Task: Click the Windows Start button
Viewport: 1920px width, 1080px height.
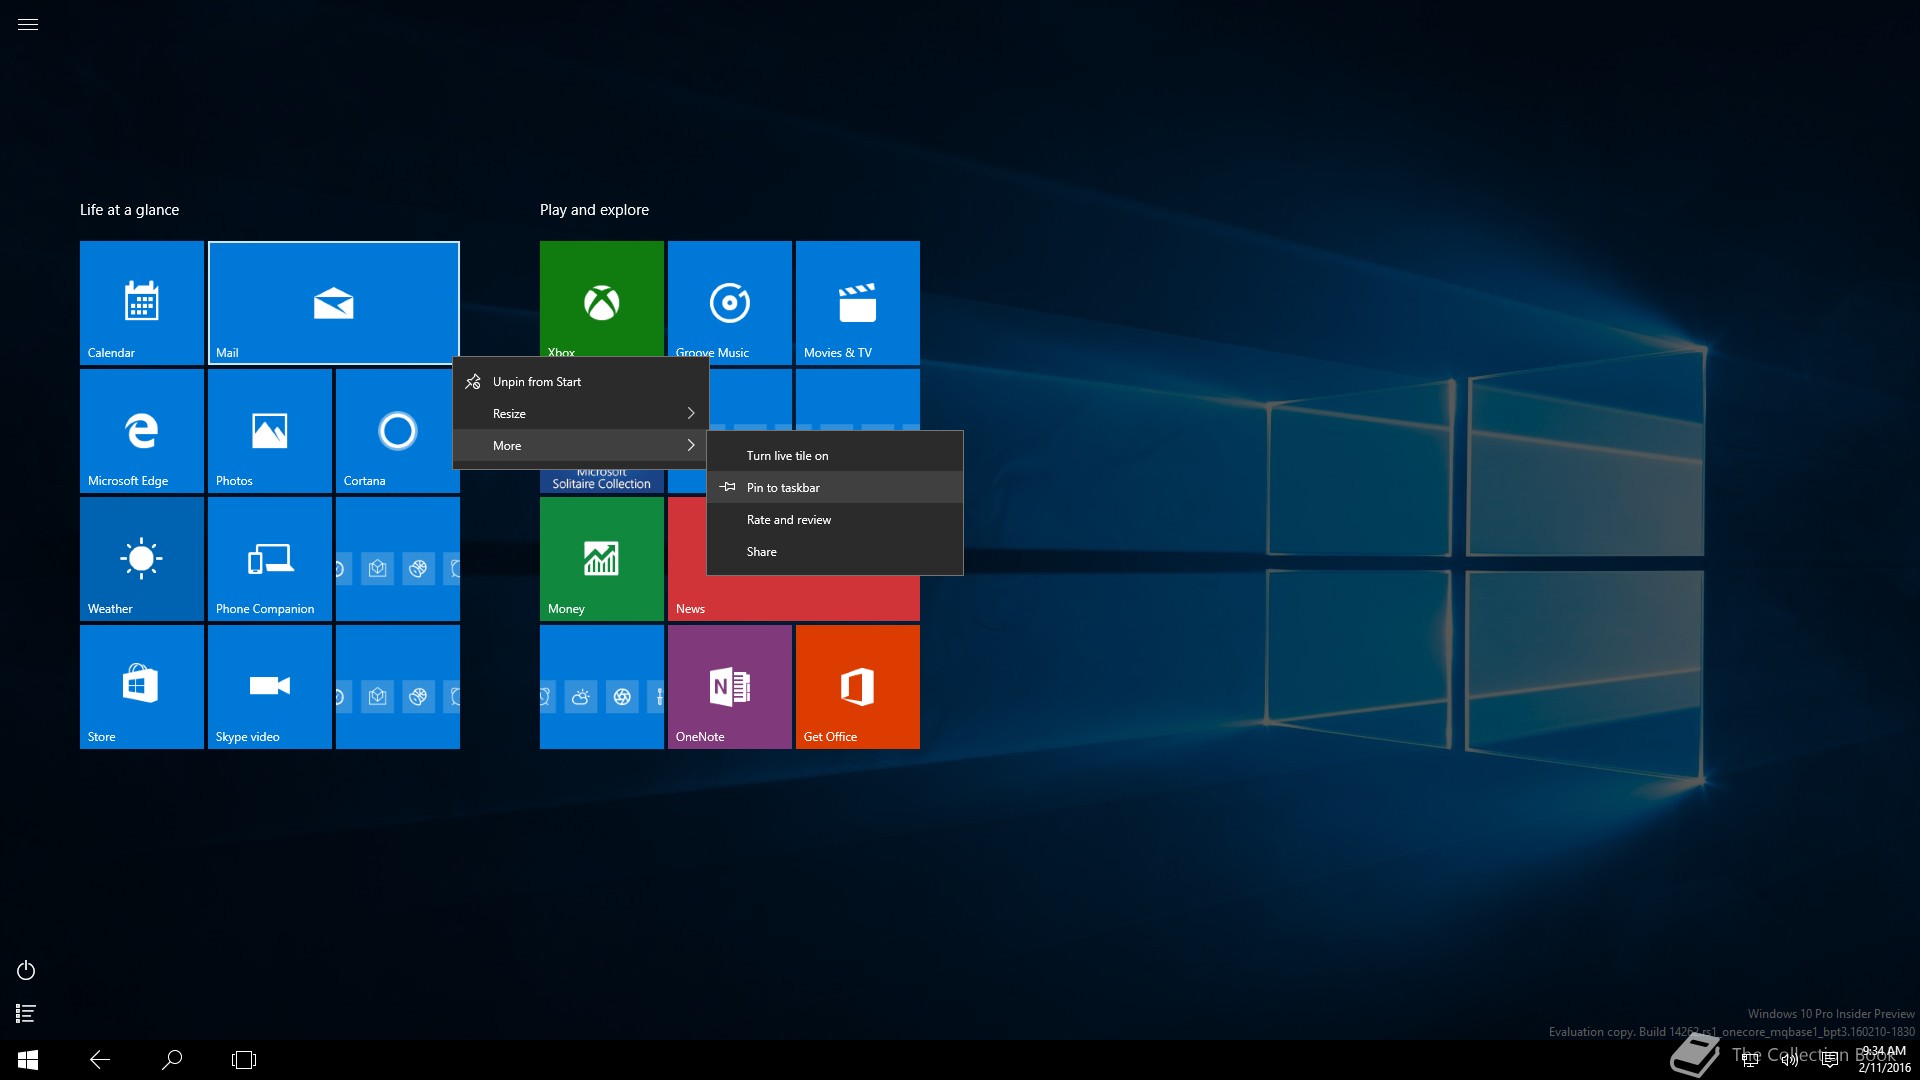Action: tap(28, 1060)
